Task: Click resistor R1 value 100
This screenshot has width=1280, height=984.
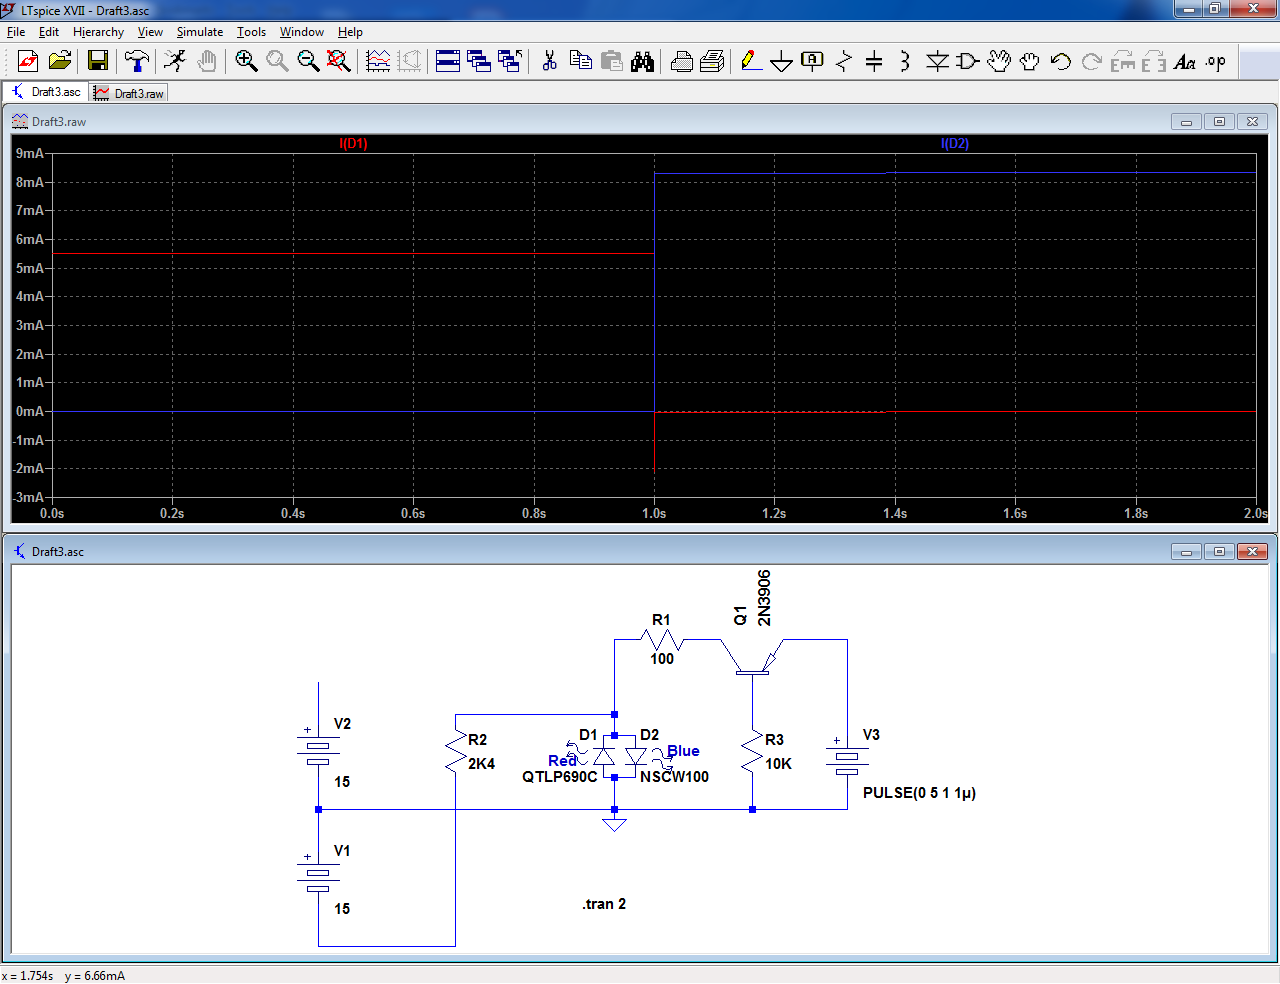Action: pyautogui.click(x=662, y=659)
